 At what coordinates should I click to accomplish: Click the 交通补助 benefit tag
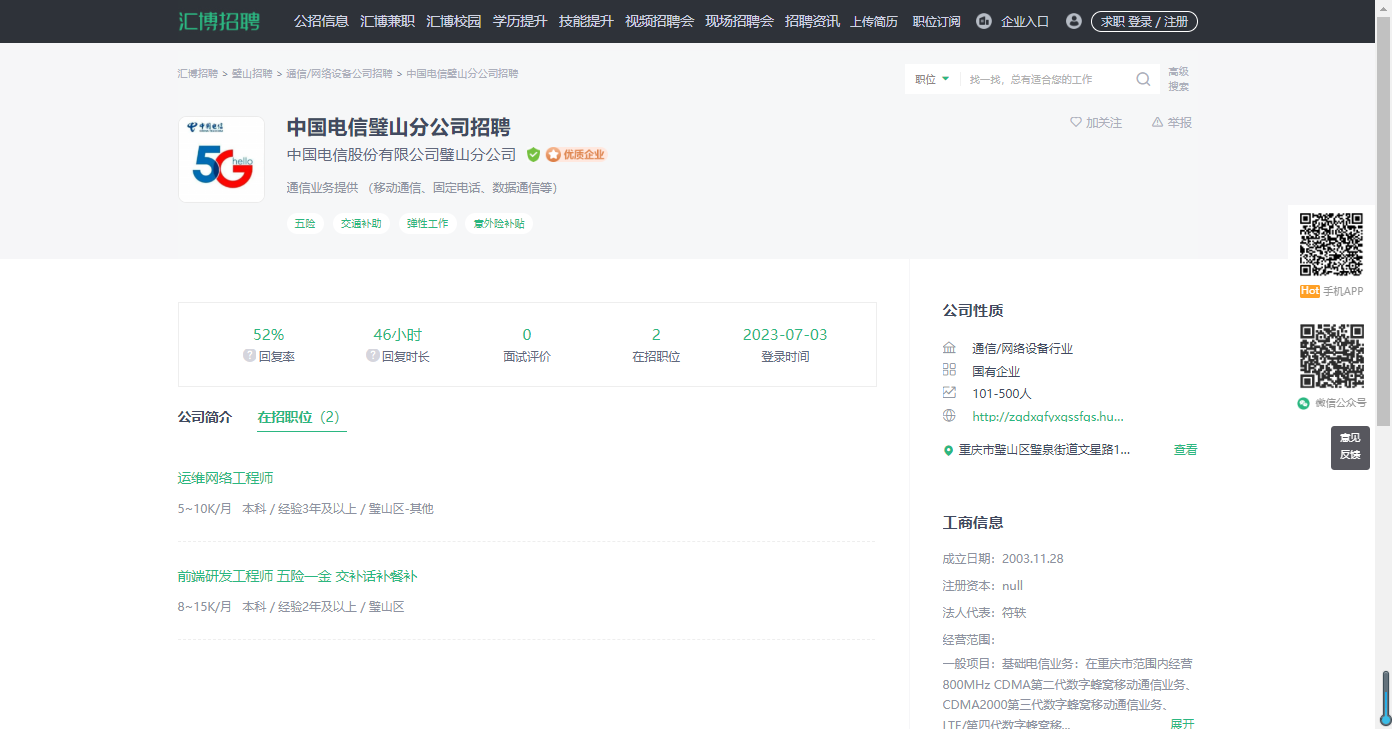(361, 224)
